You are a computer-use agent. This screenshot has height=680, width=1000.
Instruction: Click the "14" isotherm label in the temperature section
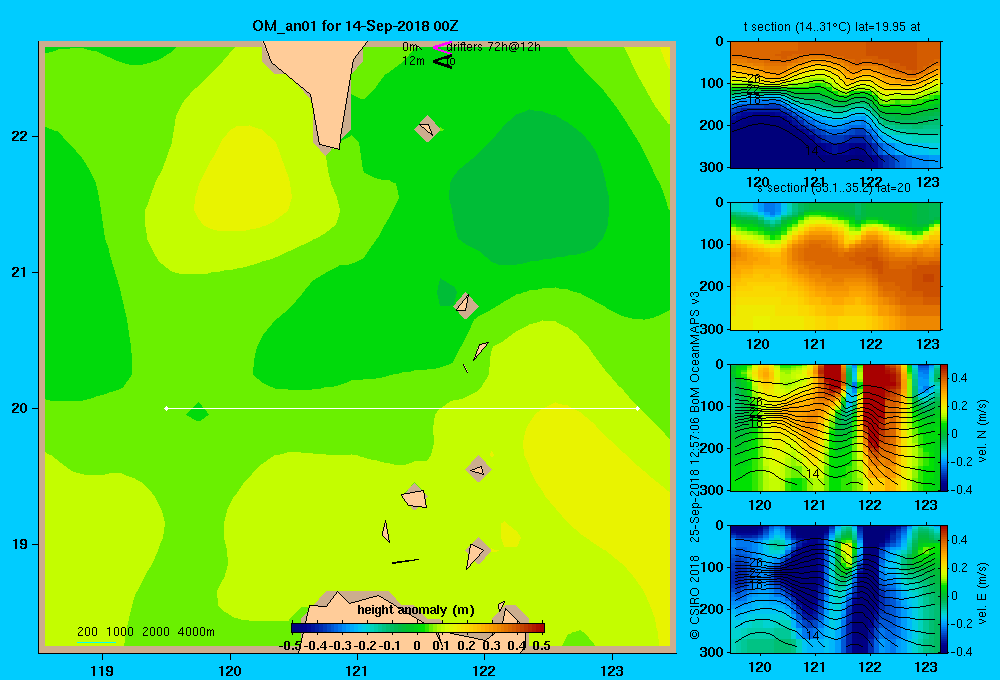tap(811, 151)
